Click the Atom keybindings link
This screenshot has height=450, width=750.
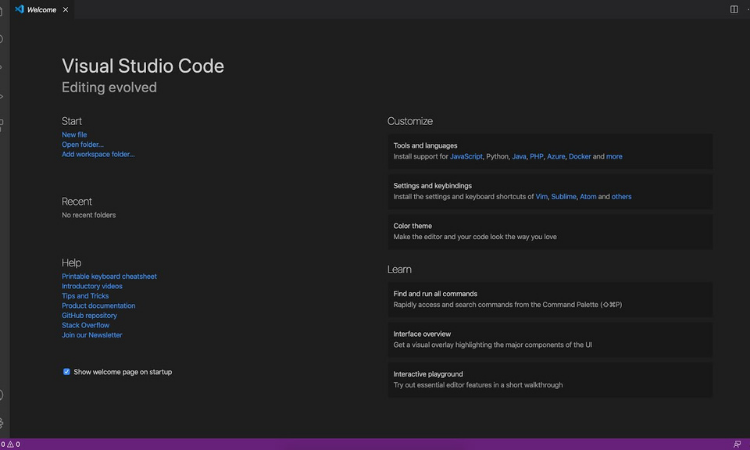[x=588, y=197]
